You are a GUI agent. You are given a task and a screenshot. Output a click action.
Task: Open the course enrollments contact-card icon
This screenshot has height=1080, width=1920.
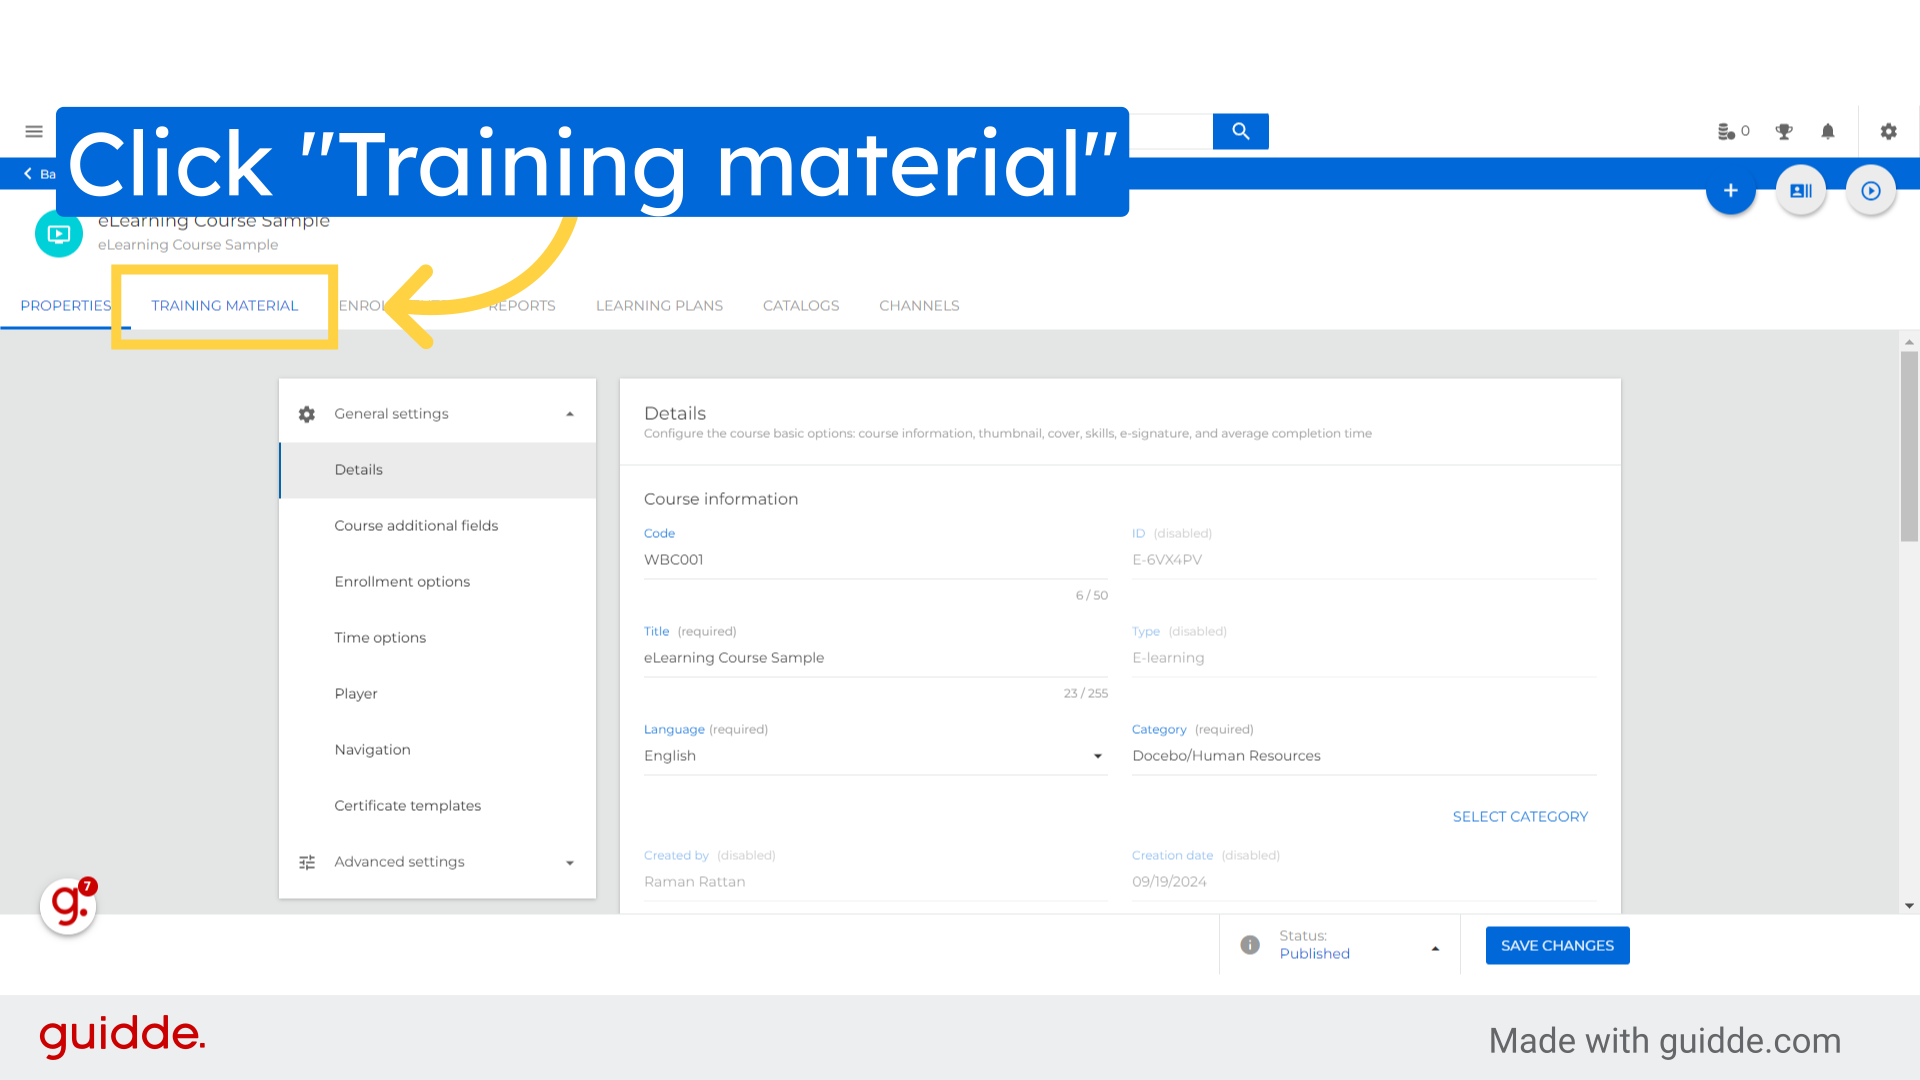coord(1800,190)
